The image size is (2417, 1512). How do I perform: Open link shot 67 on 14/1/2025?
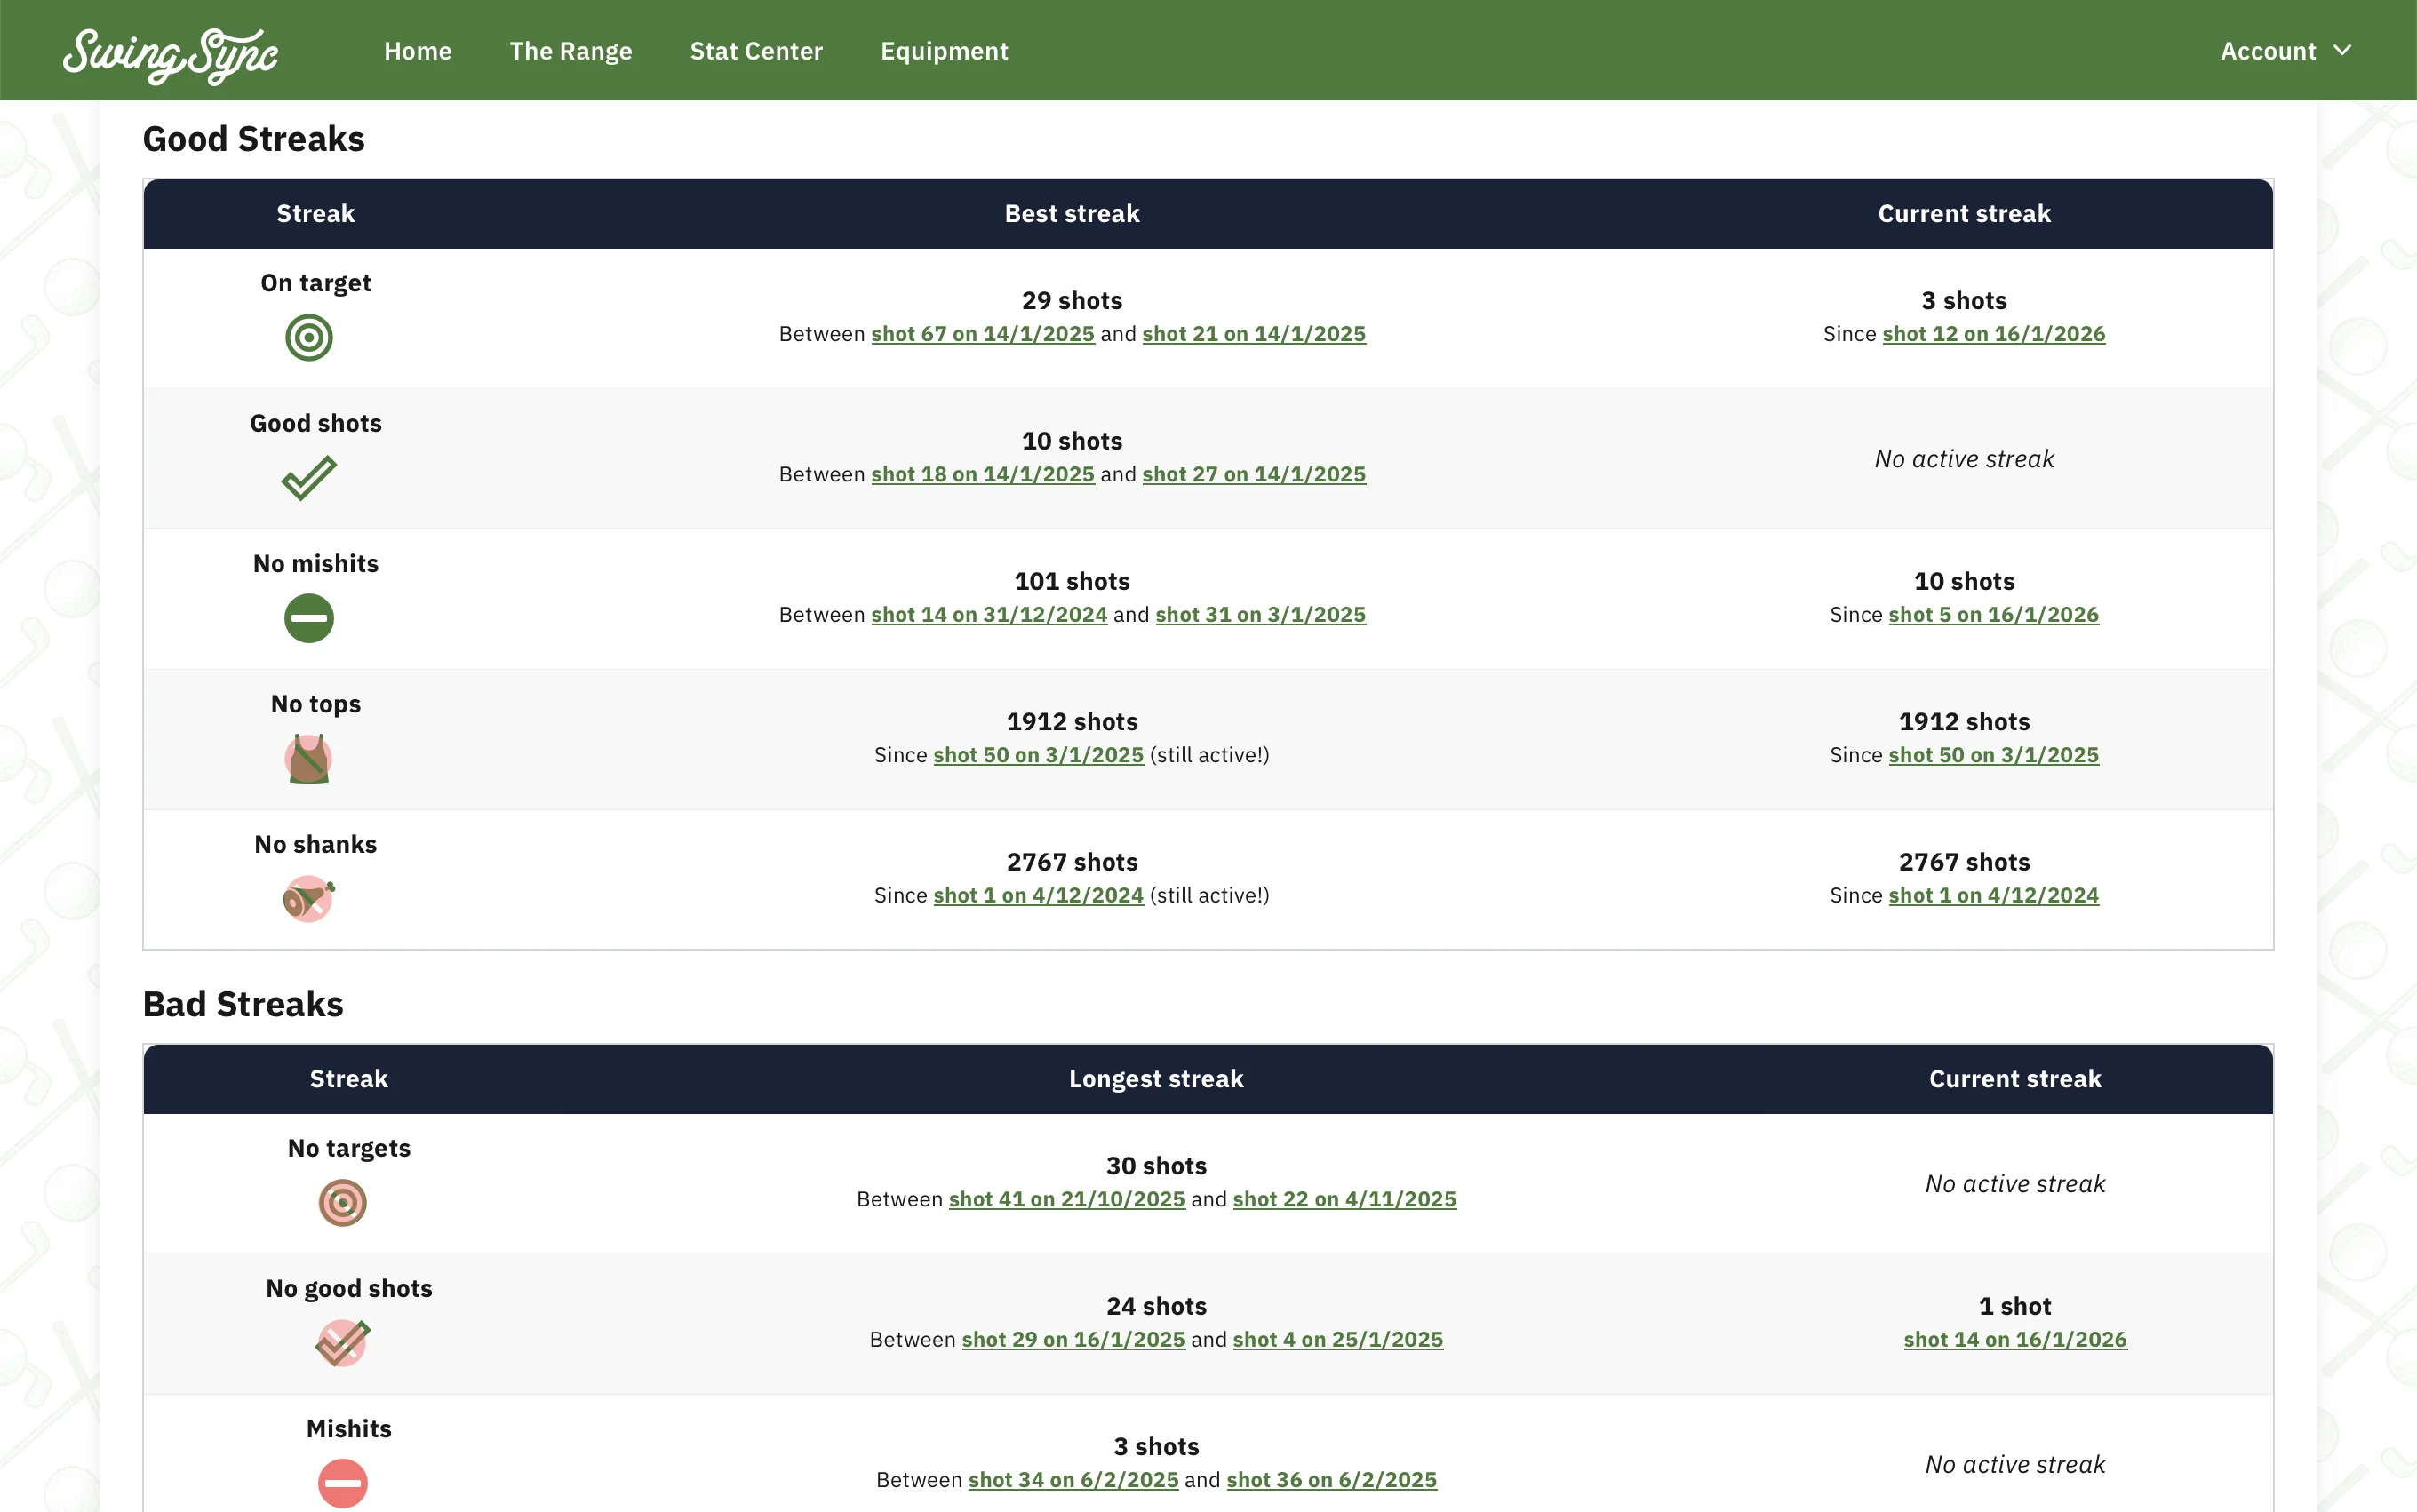(982, 334)
